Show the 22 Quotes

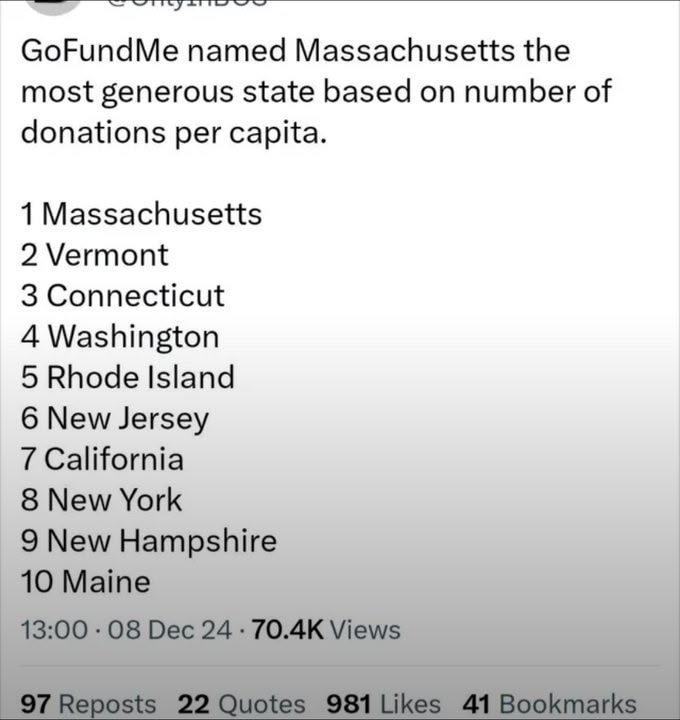[241, 704]
